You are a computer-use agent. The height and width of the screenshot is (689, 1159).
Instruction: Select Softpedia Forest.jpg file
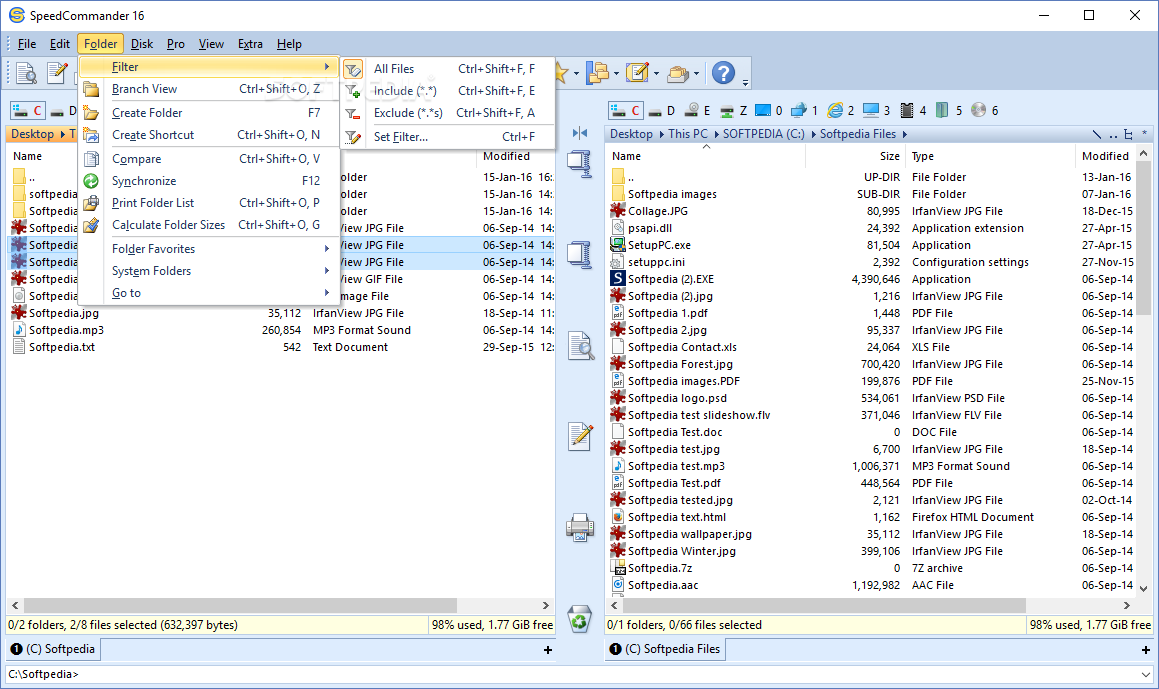pyautogui.click(x=680, y=364)
